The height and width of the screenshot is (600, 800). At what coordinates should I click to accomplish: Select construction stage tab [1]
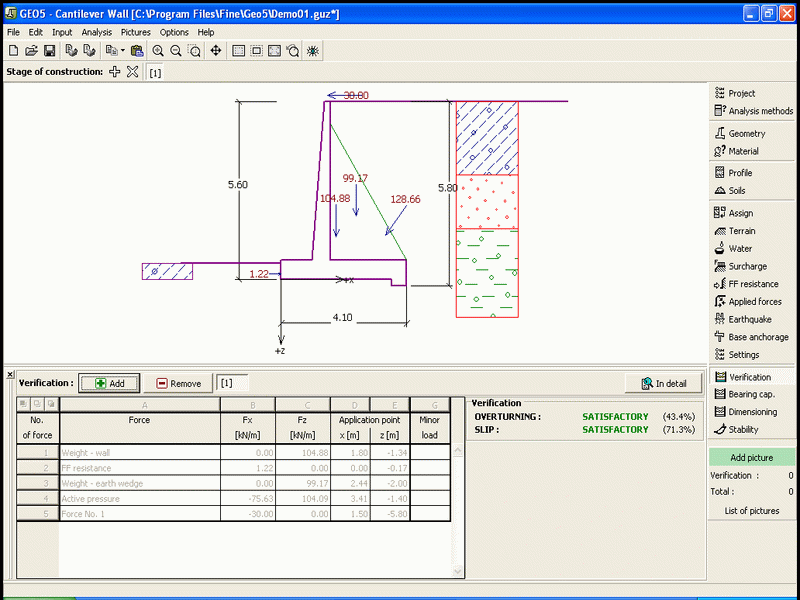pyautogui.click(x=156, y=73)
